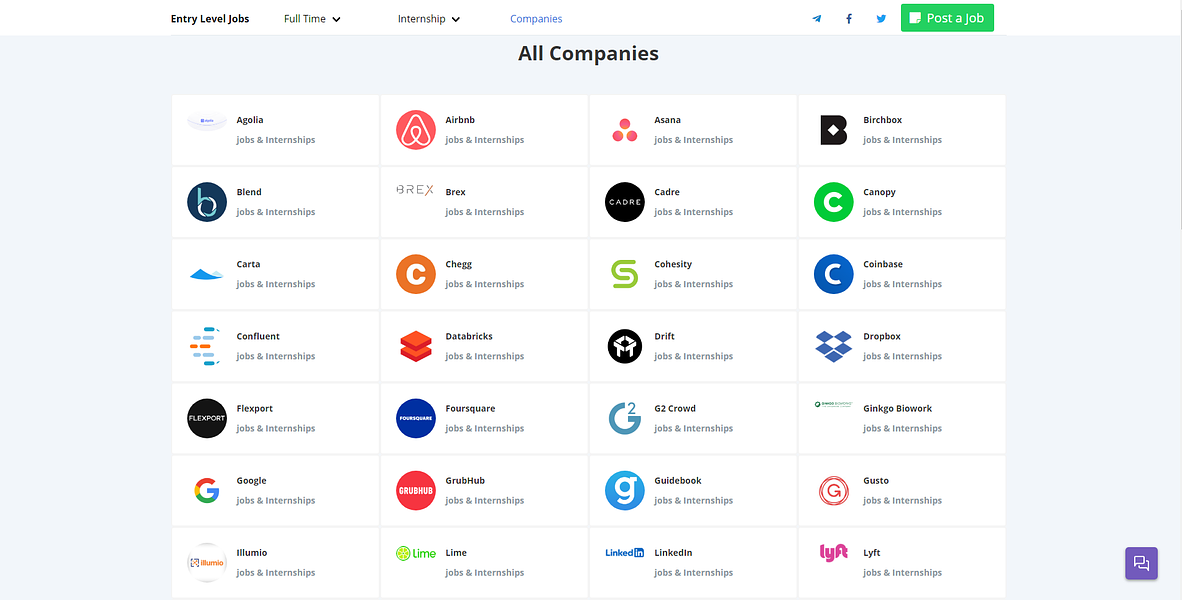Open the Agolia company name link
Screen dimensions: 1182x600
click(x=250, y=120)
